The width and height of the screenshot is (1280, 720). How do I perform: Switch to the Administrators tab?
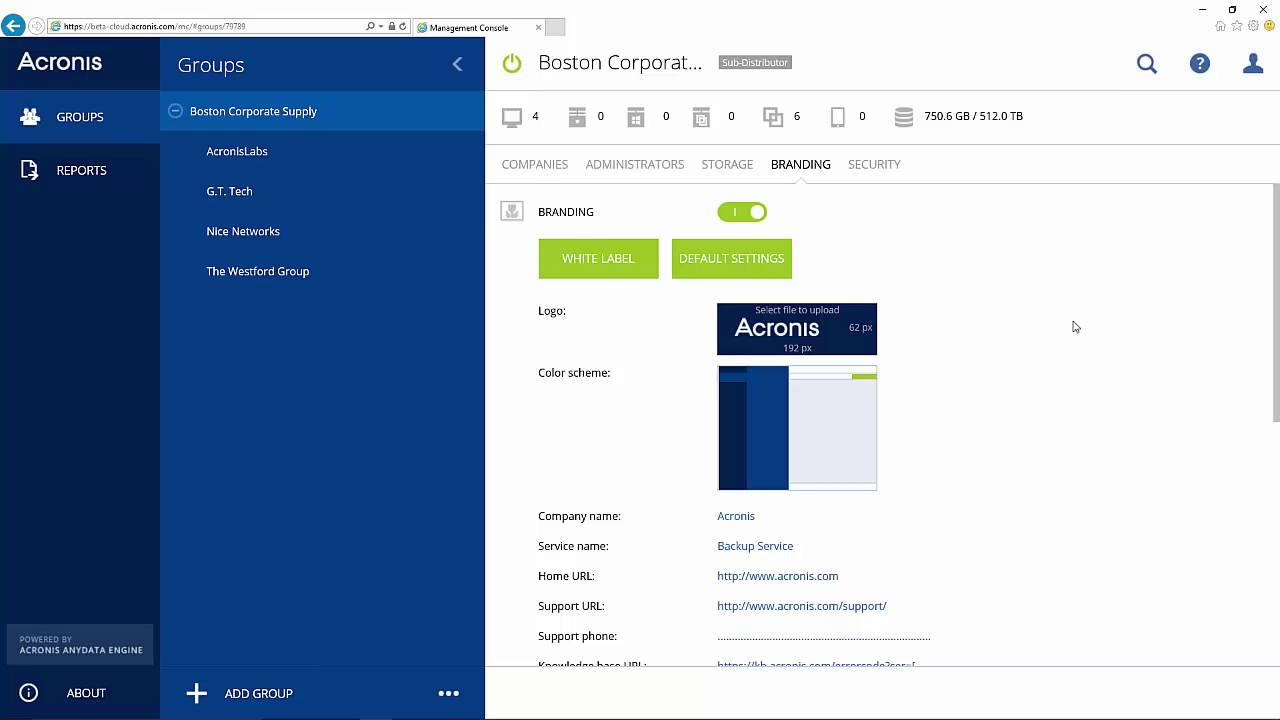click(x=635, y=164)
